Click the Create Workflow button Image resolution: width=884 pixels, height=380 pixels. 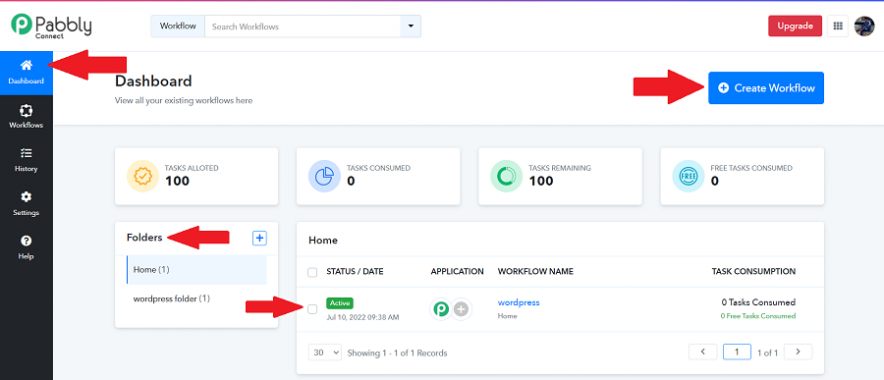[x=766, y=88]
